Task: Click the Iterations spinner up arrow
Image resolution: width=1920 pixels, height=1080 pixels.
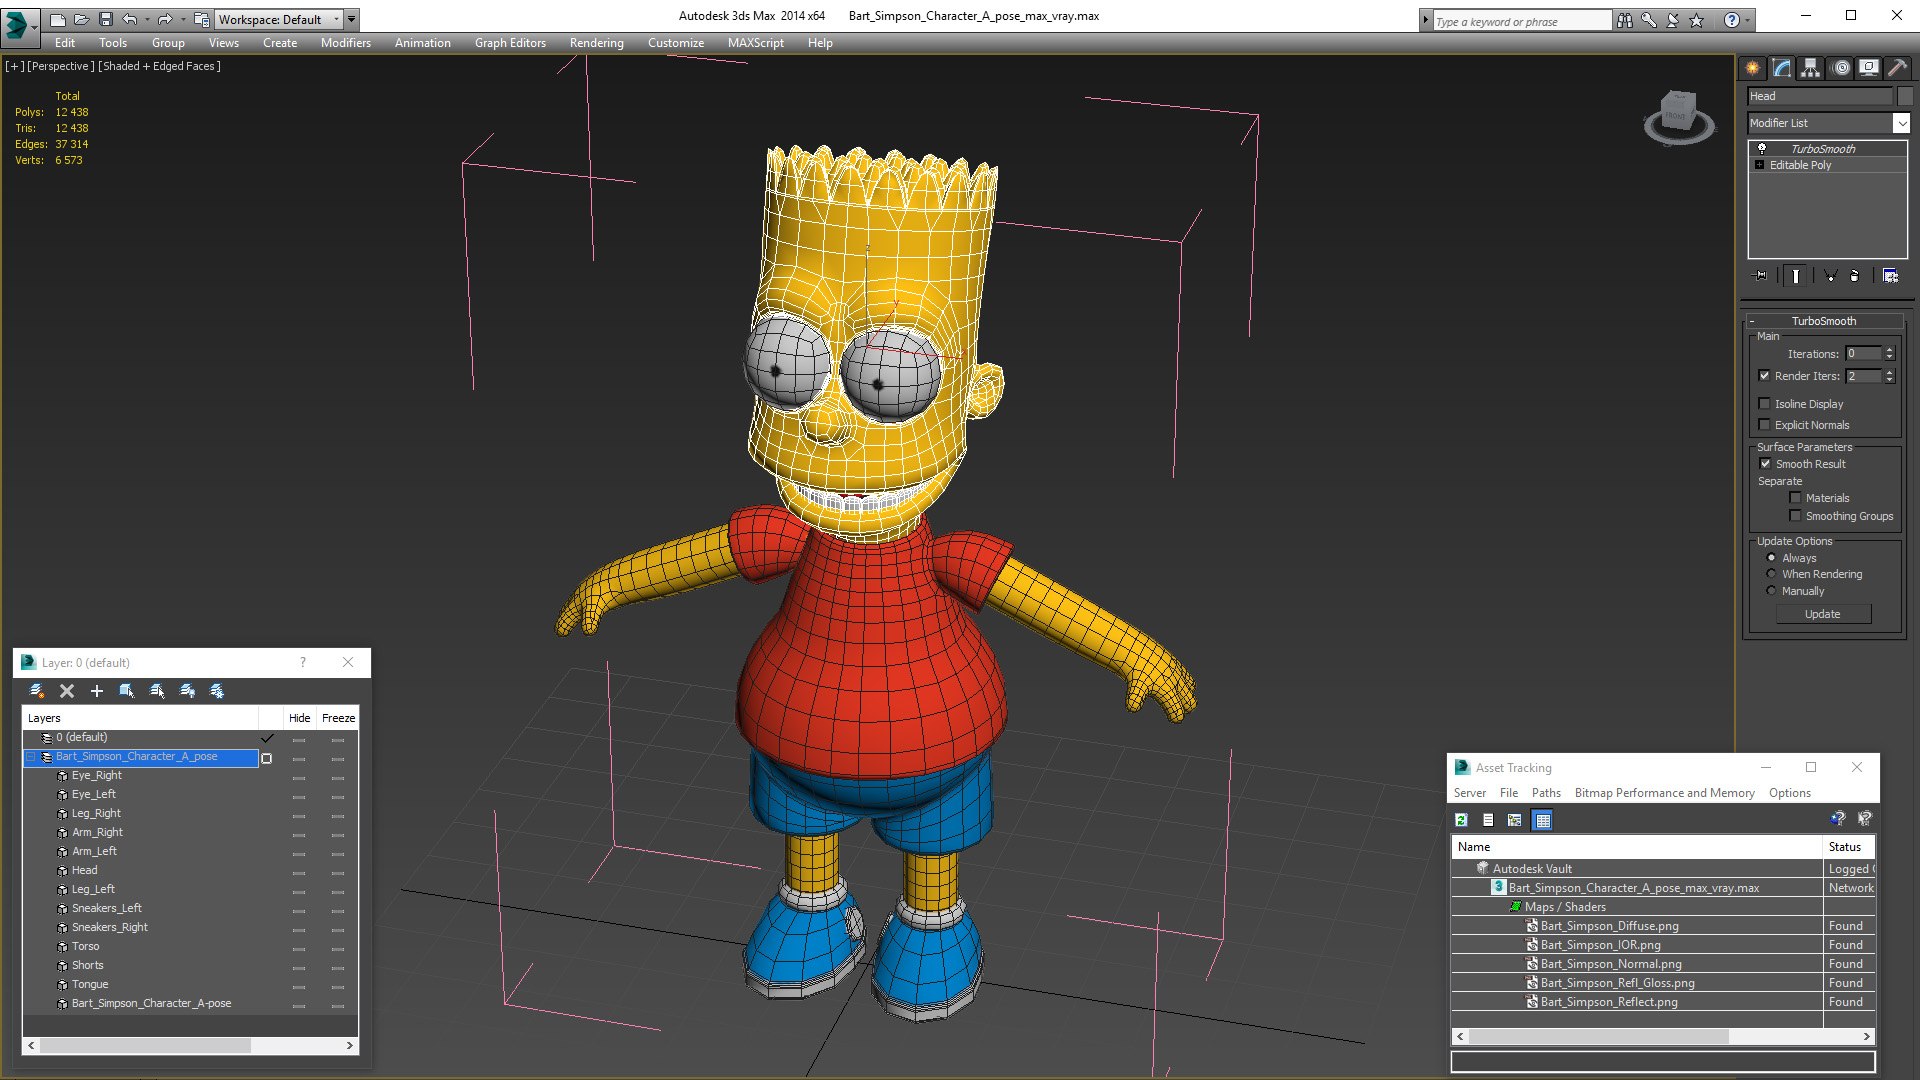Action: click(x=1889, y=350)
